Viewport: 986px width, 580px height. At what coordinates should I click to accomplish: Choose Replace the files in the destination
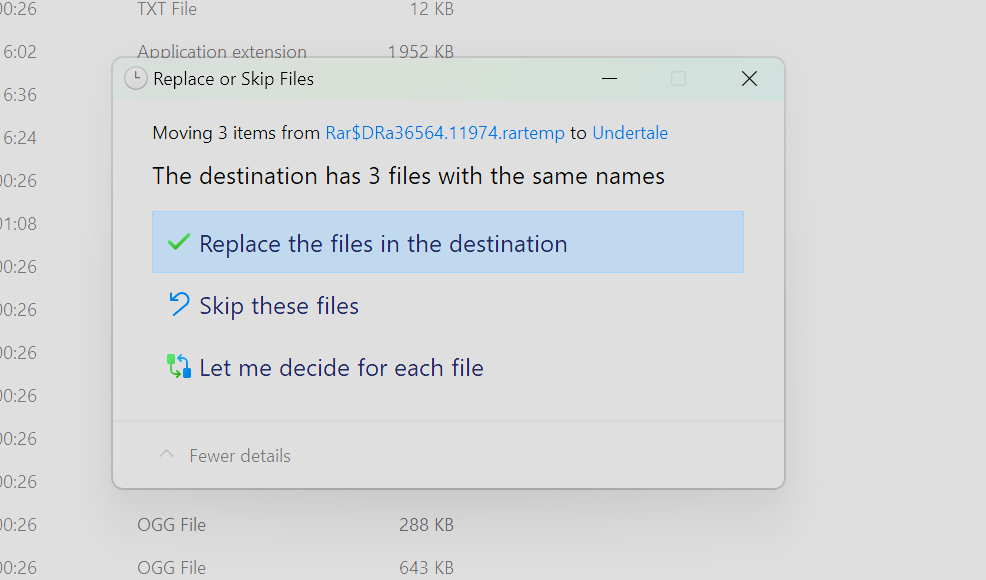tap(383, 243)
